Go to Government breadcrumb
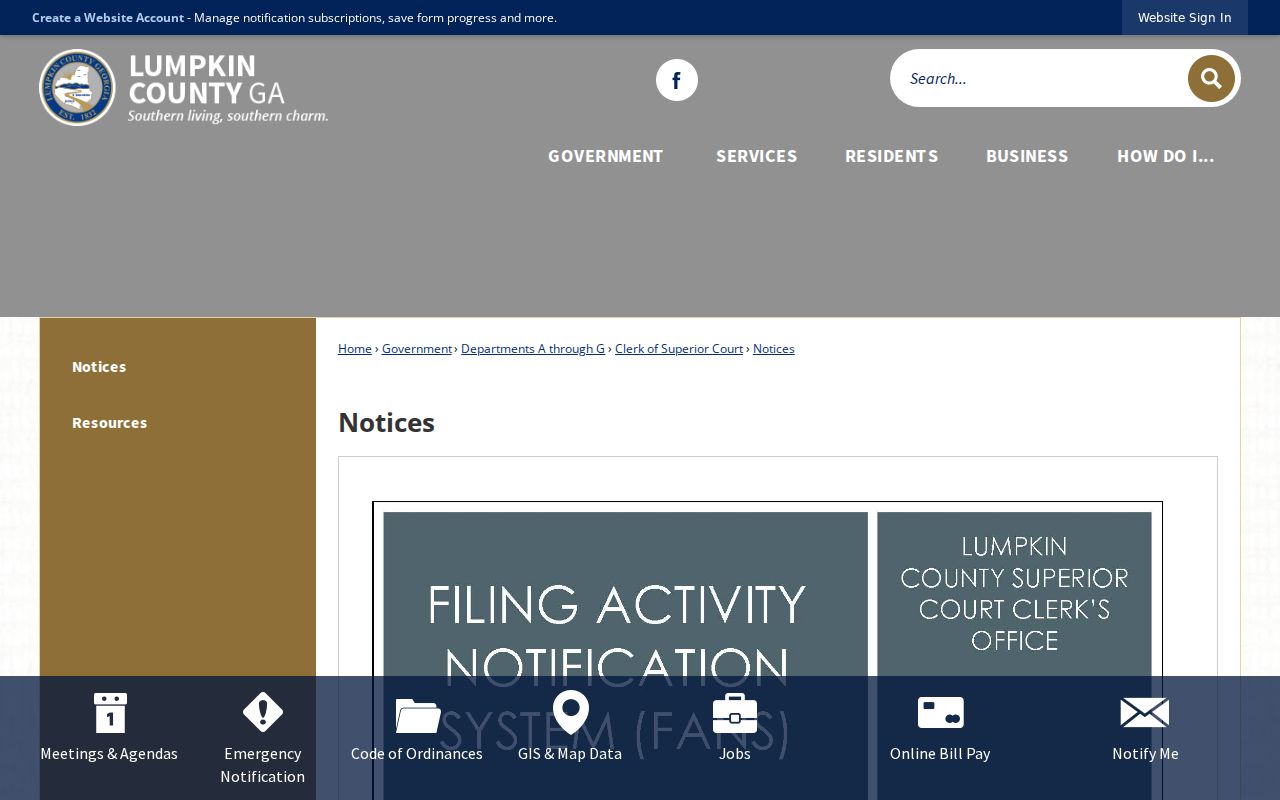 [x=417, y=349]
